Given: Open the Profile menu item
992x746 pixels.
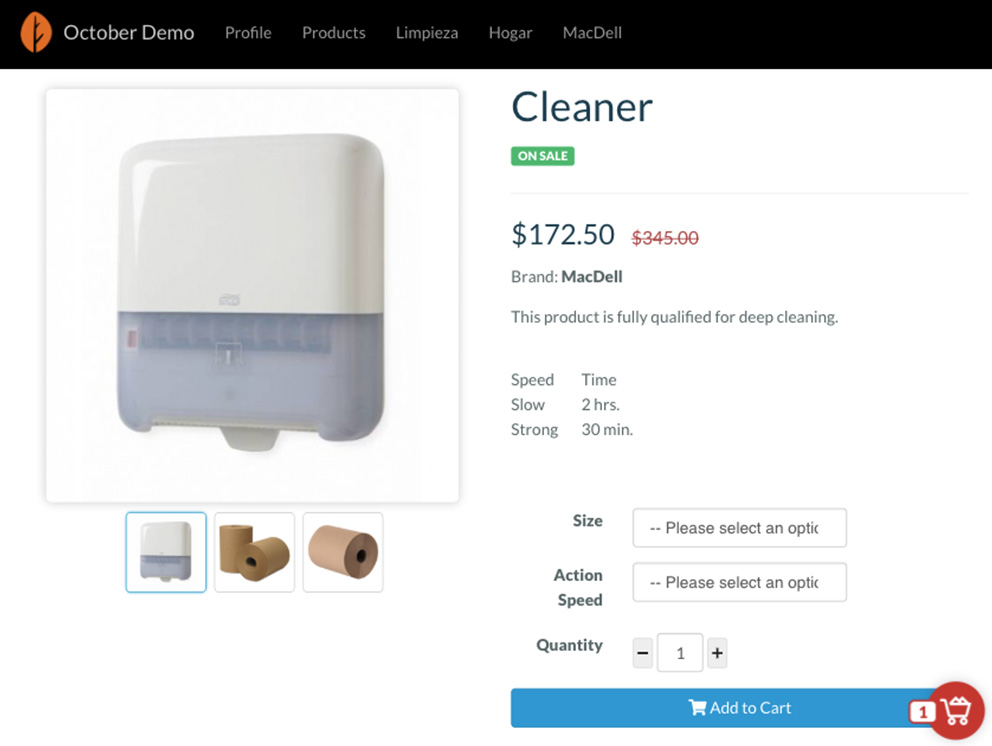Looking at the screenshot, I should tap(248, 33).
